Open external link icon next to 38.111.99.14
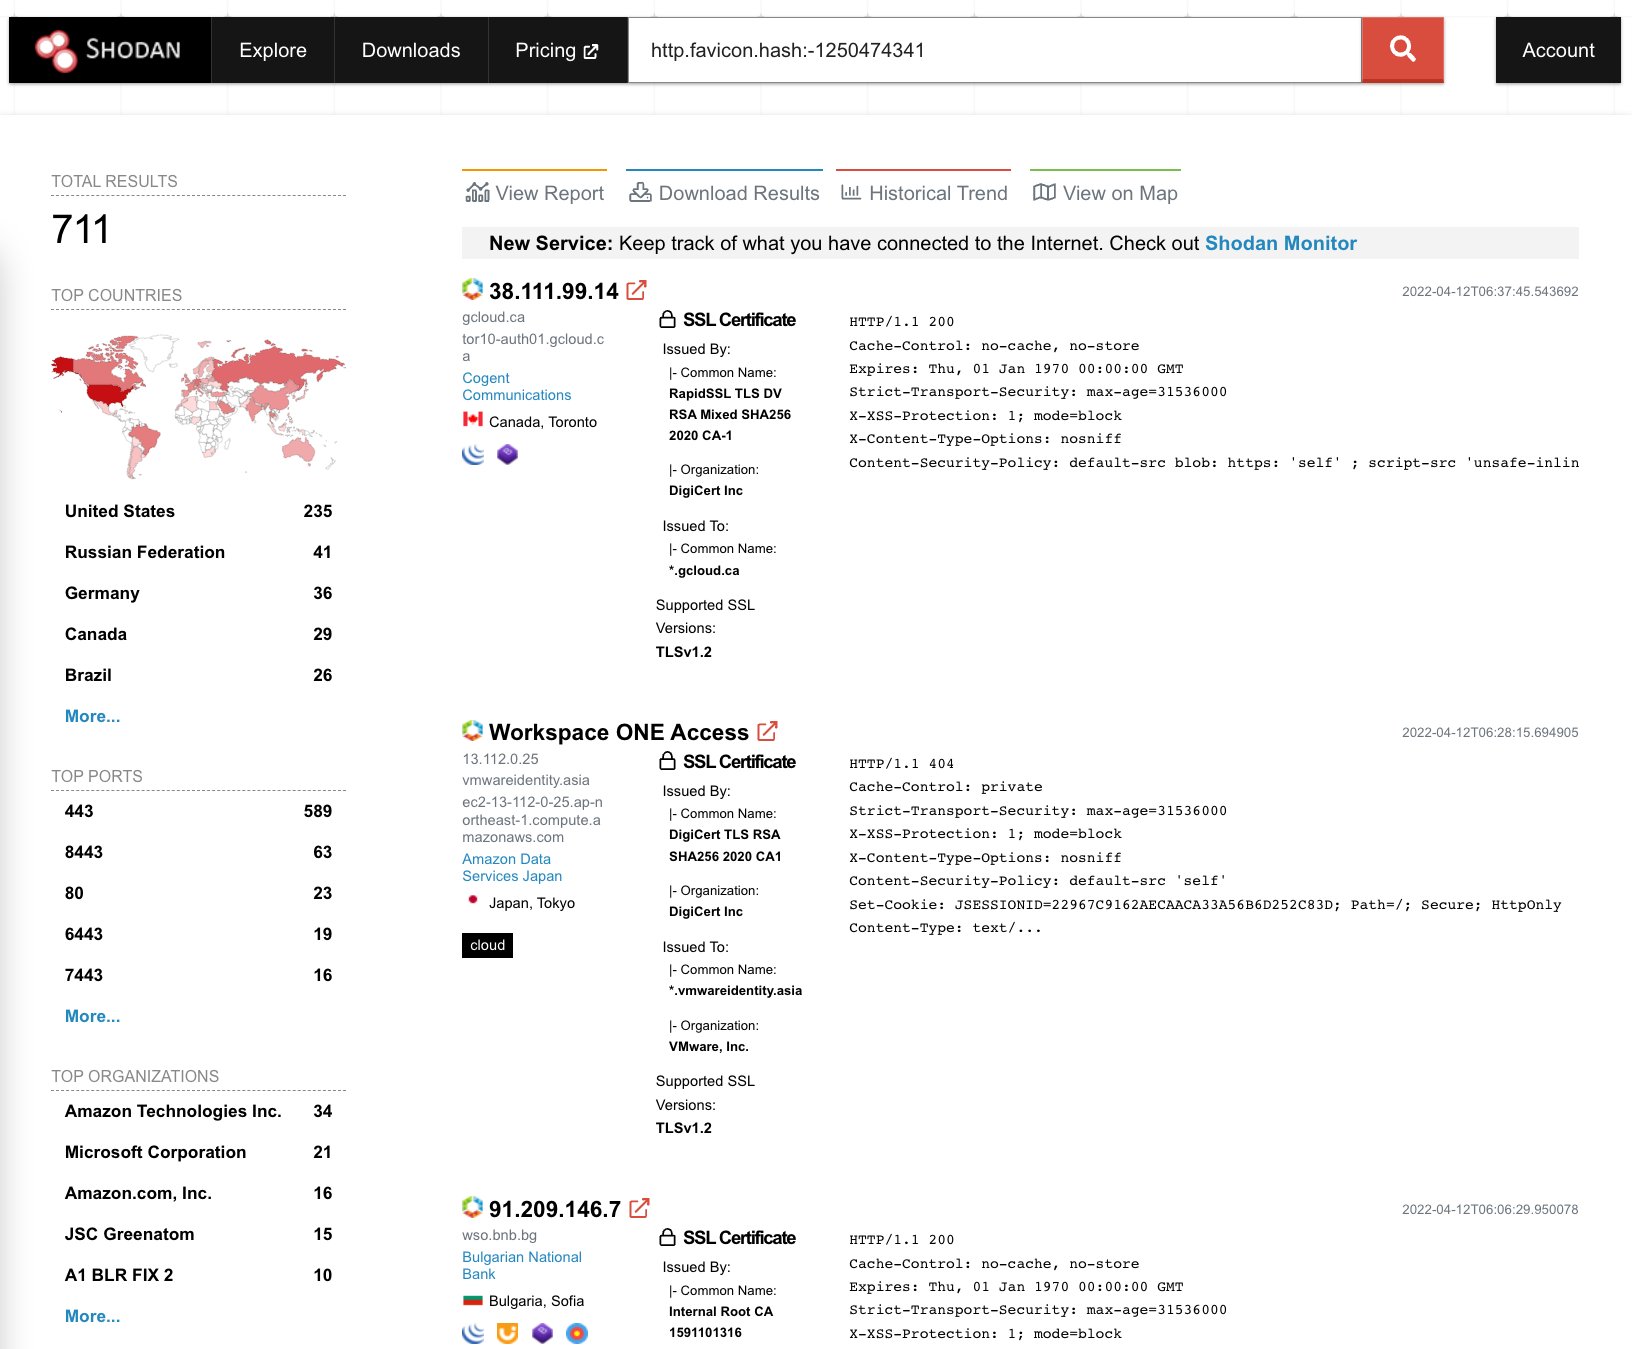 (636, 290)
